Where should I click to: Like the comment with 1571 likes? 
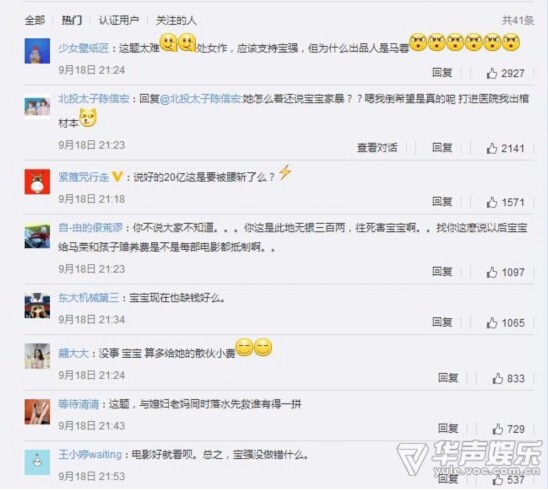point(492,202)
